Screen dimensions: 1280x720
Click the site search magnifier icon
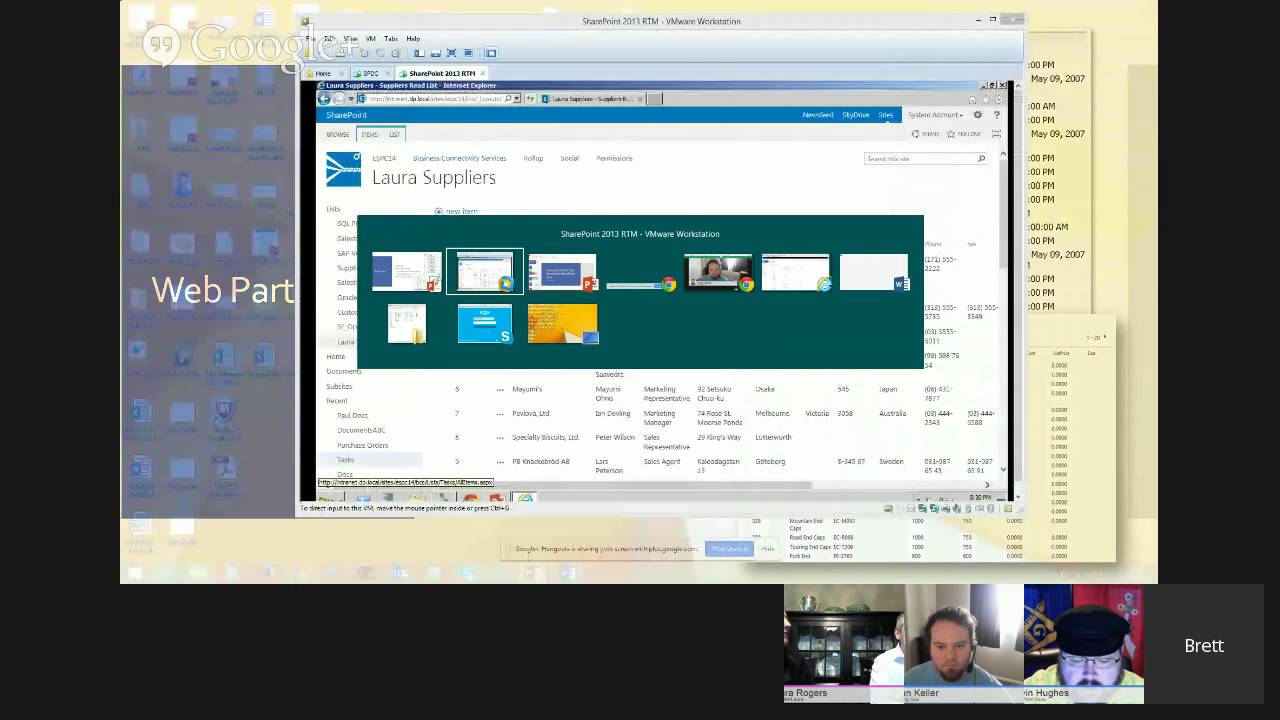point(981,159)
